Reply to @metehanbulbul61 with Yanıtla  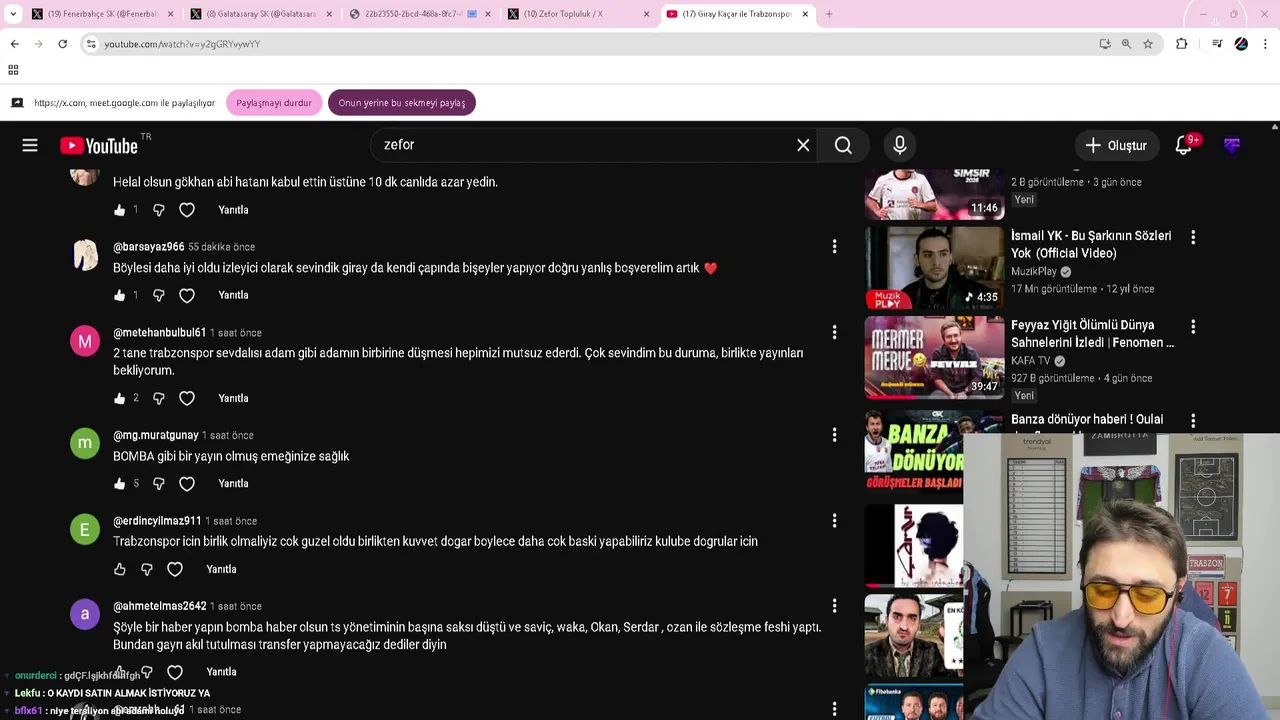(x=233, y=398)
